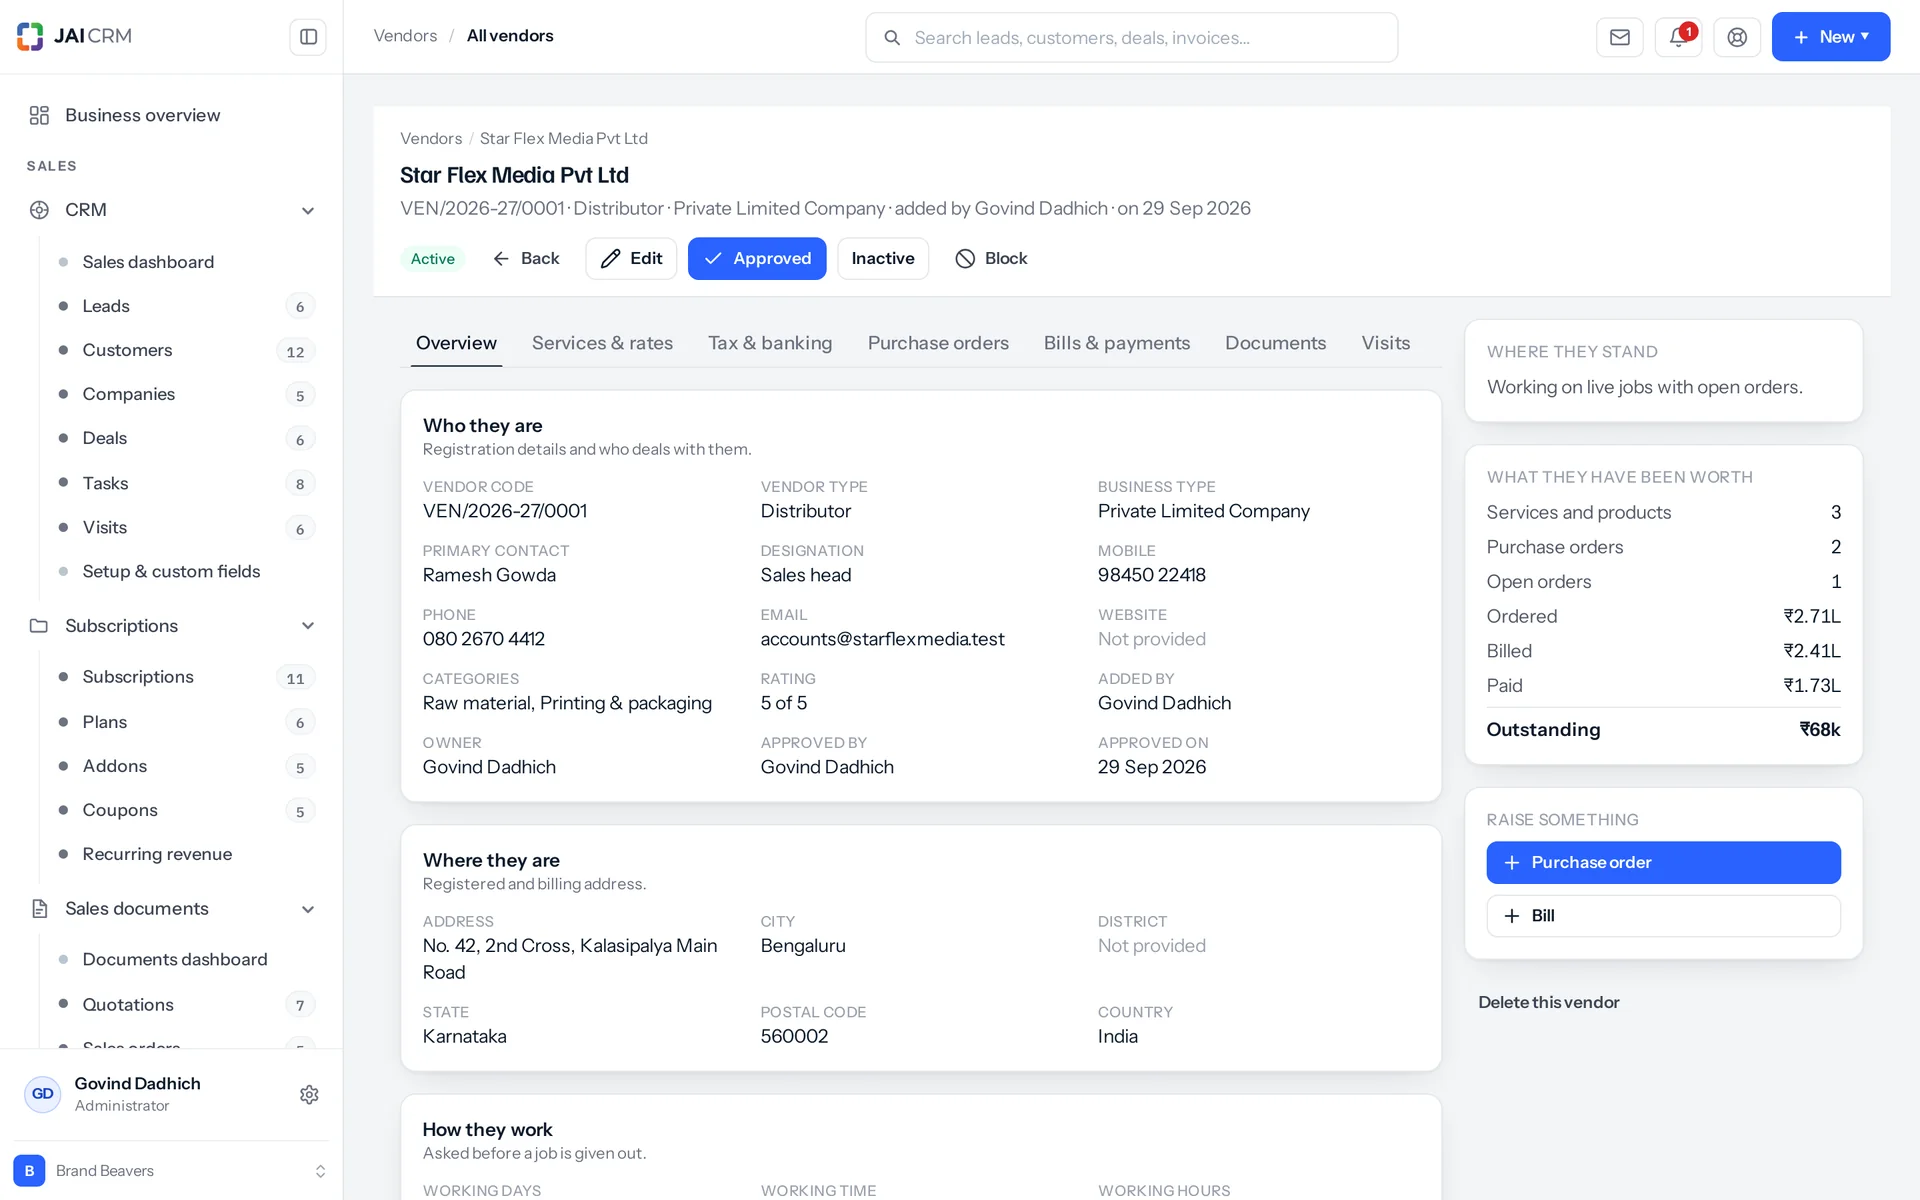The image size is (1920, 1200).
Task: Open notifications bell icon
Action: pyautogui.click(x=1679, y=37)
